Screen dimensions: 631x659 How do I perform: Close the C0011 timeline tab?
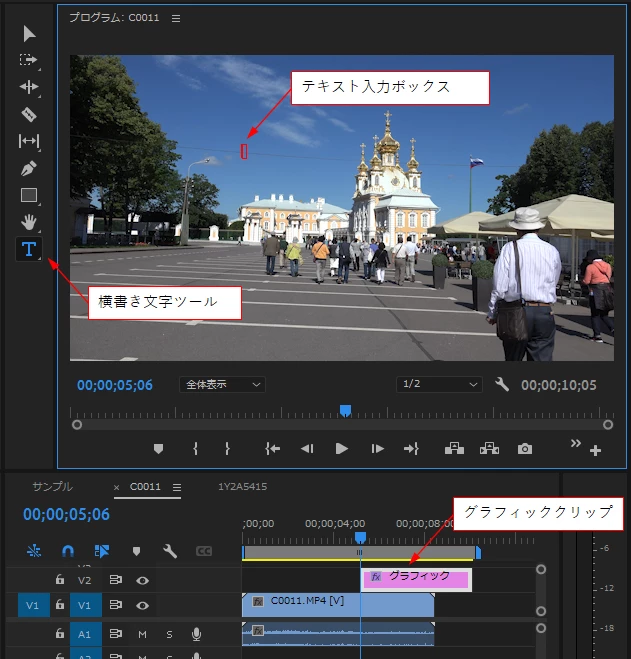click(x=116, y=487)
